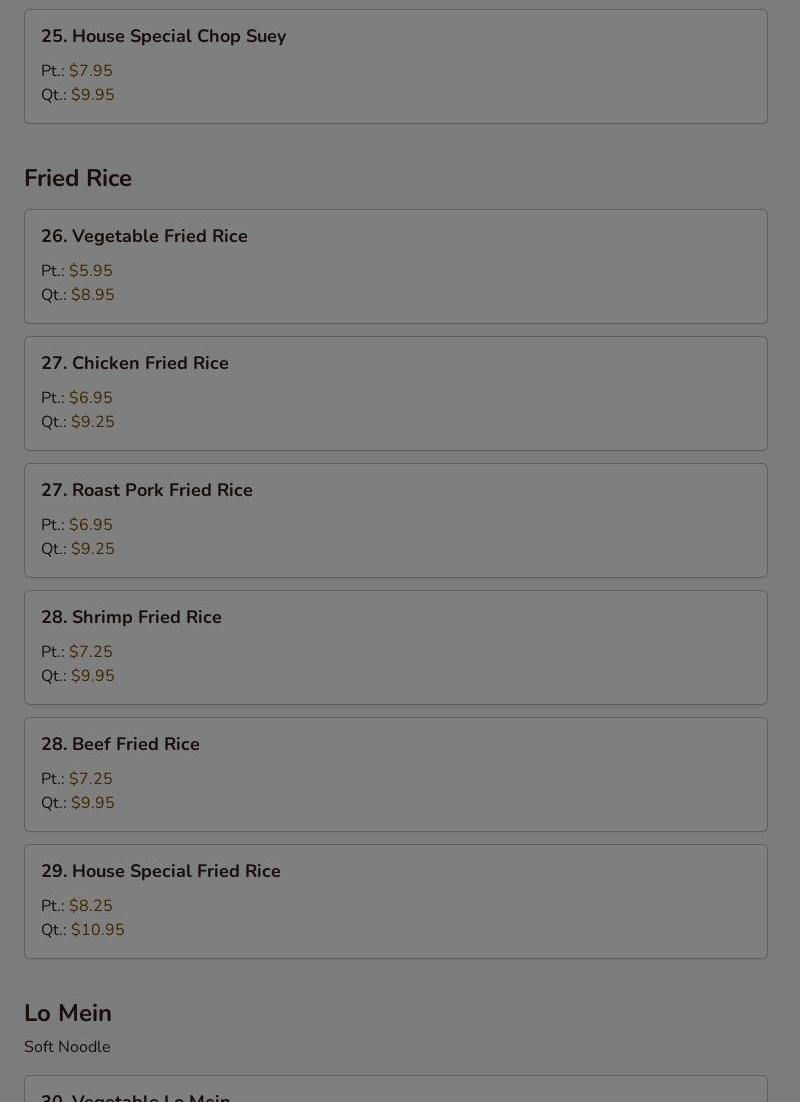Open House Special Fried Rice card

(396, 902)
